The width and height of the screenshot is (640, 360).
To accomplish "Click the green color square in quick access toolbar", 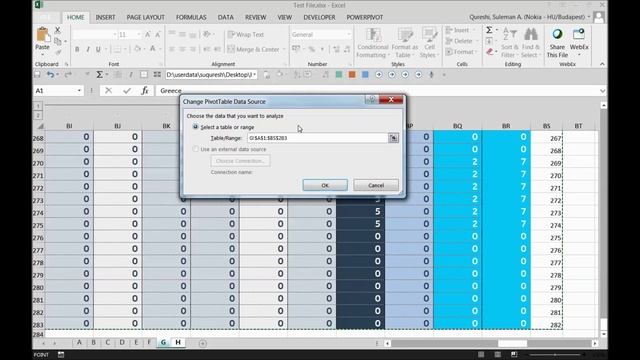I will pos(338,75).
